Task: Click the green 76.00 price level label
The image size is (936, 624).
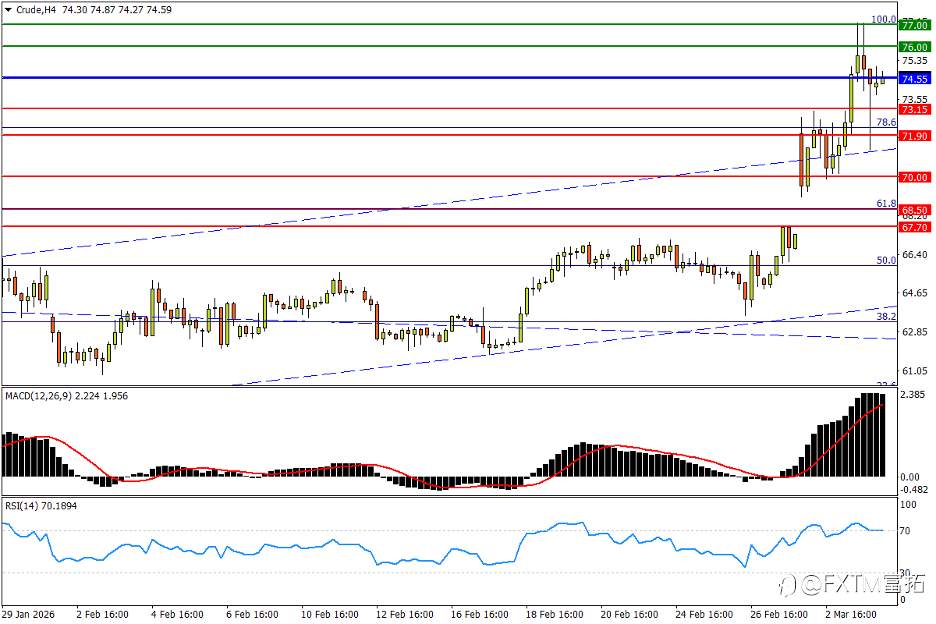Action: pyautogui.click(x=914, y=47)
